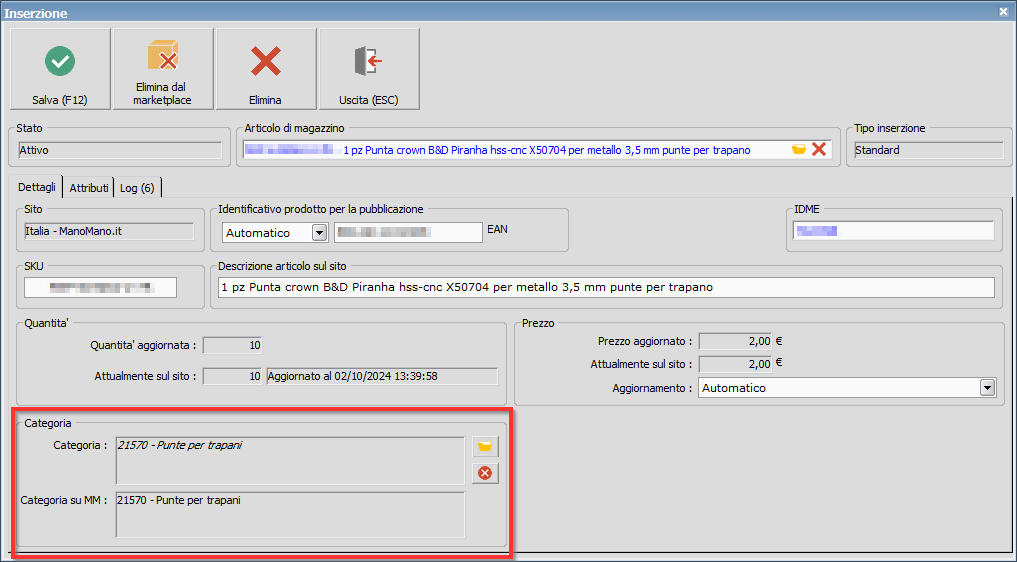This screenshot has width=1017, height=562.
Task: Click the Quantita' aggiornata value field
Action: click(233, 345)
